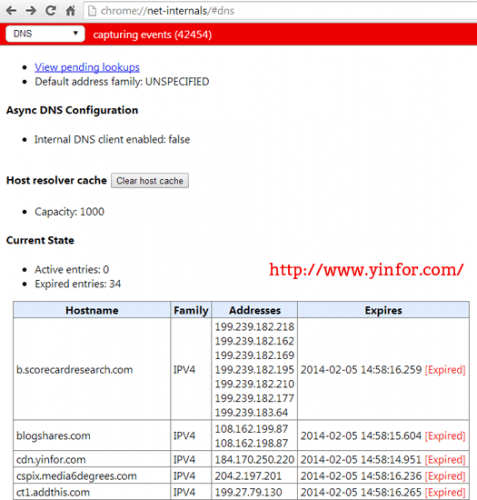The image size is (477, 500).
Task: Focus the chrome://net-internals address bar
Action: pos(280,11)
